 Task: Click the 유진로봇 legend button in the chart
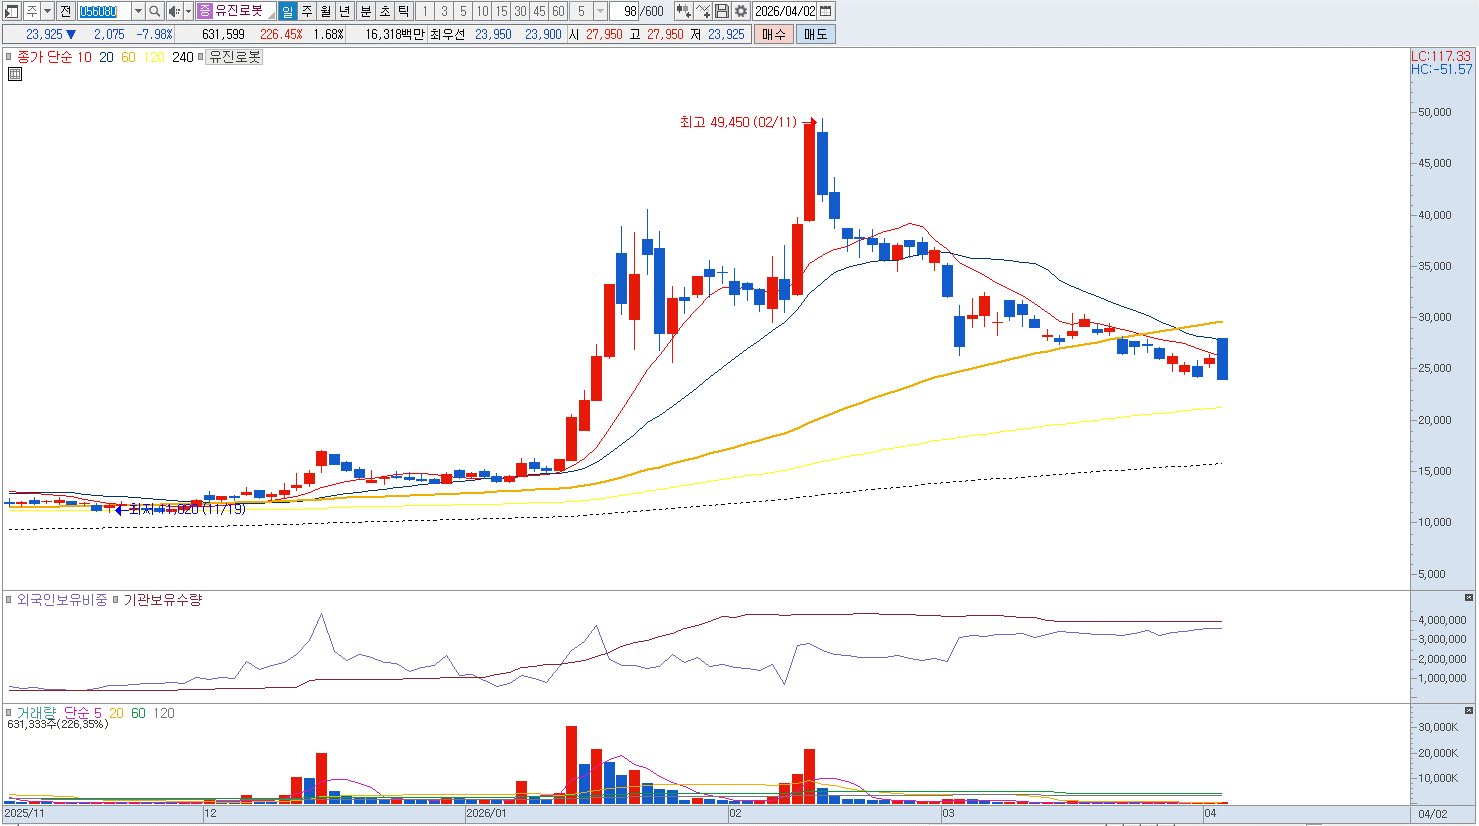[x=235, y=57]
